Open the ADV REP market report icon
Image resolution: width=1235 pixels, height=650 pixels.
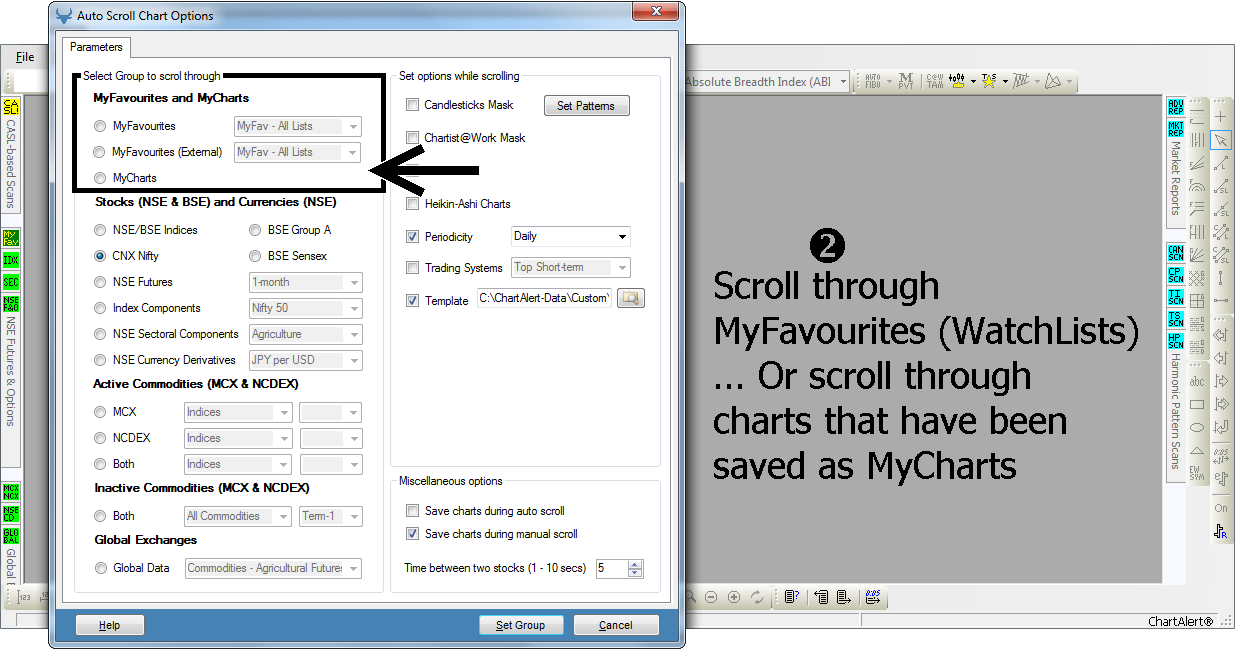point(1176,107)
